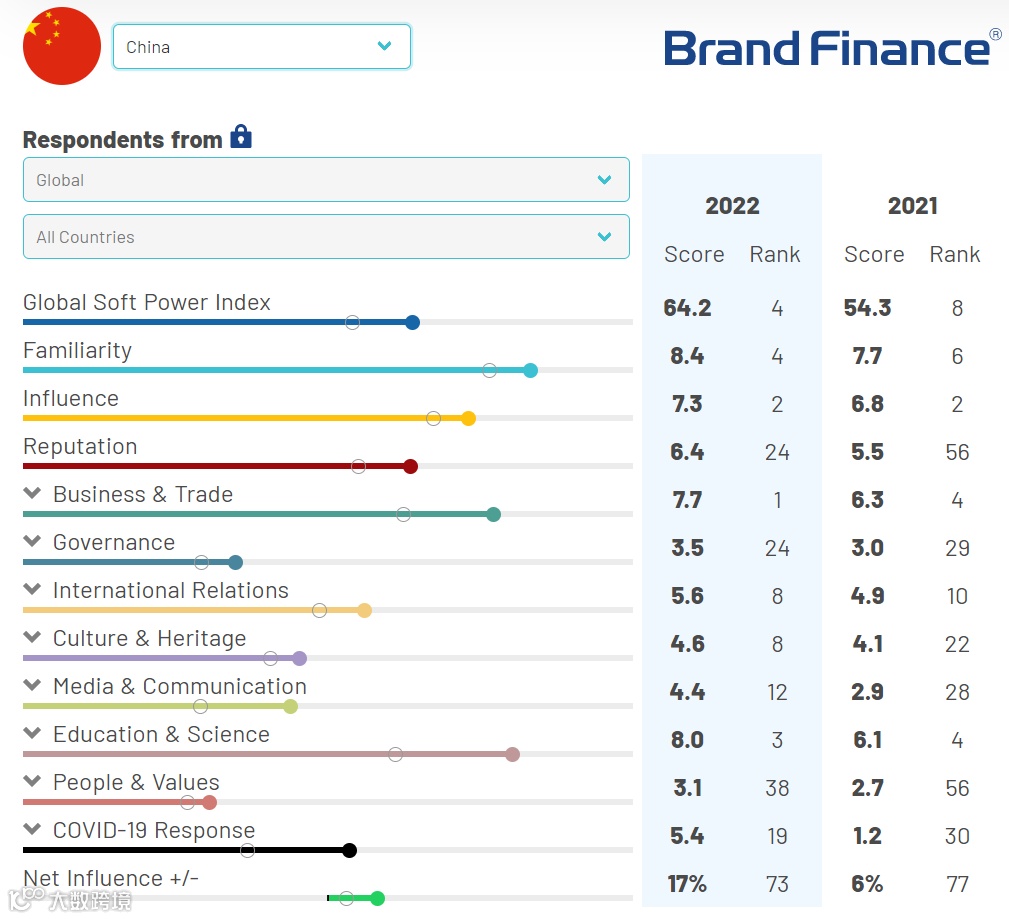Open the China country dropdown
This screenshot has height=919, width=1009.
point(261,47)
